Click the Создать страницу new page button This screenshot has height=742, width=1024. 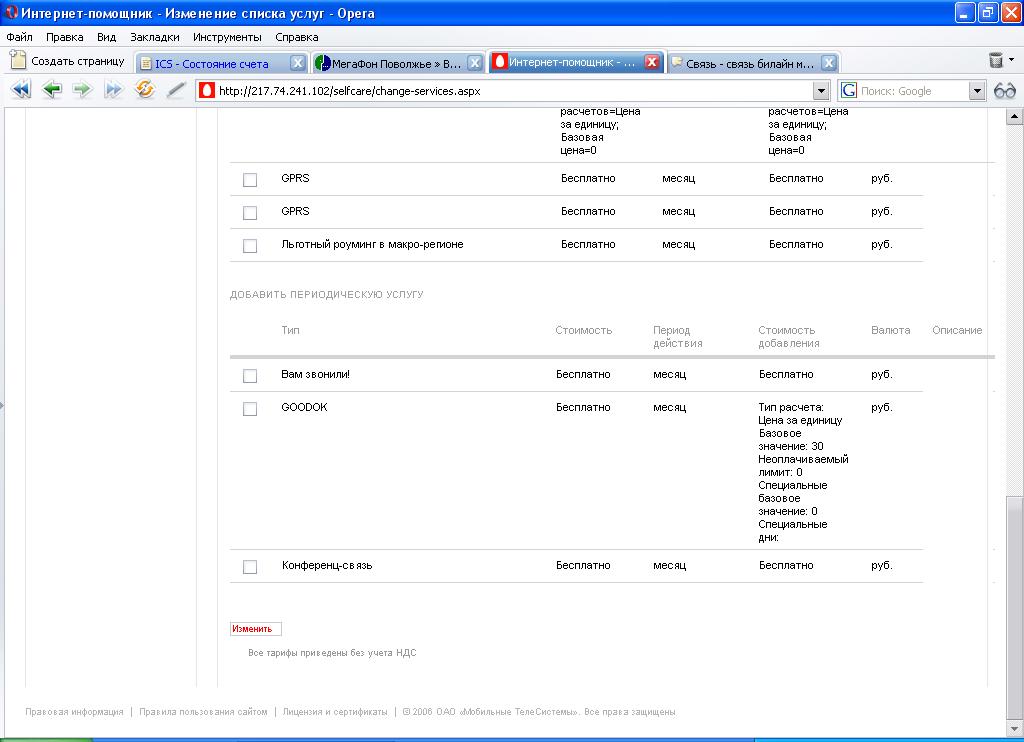(x=67, y=61)
